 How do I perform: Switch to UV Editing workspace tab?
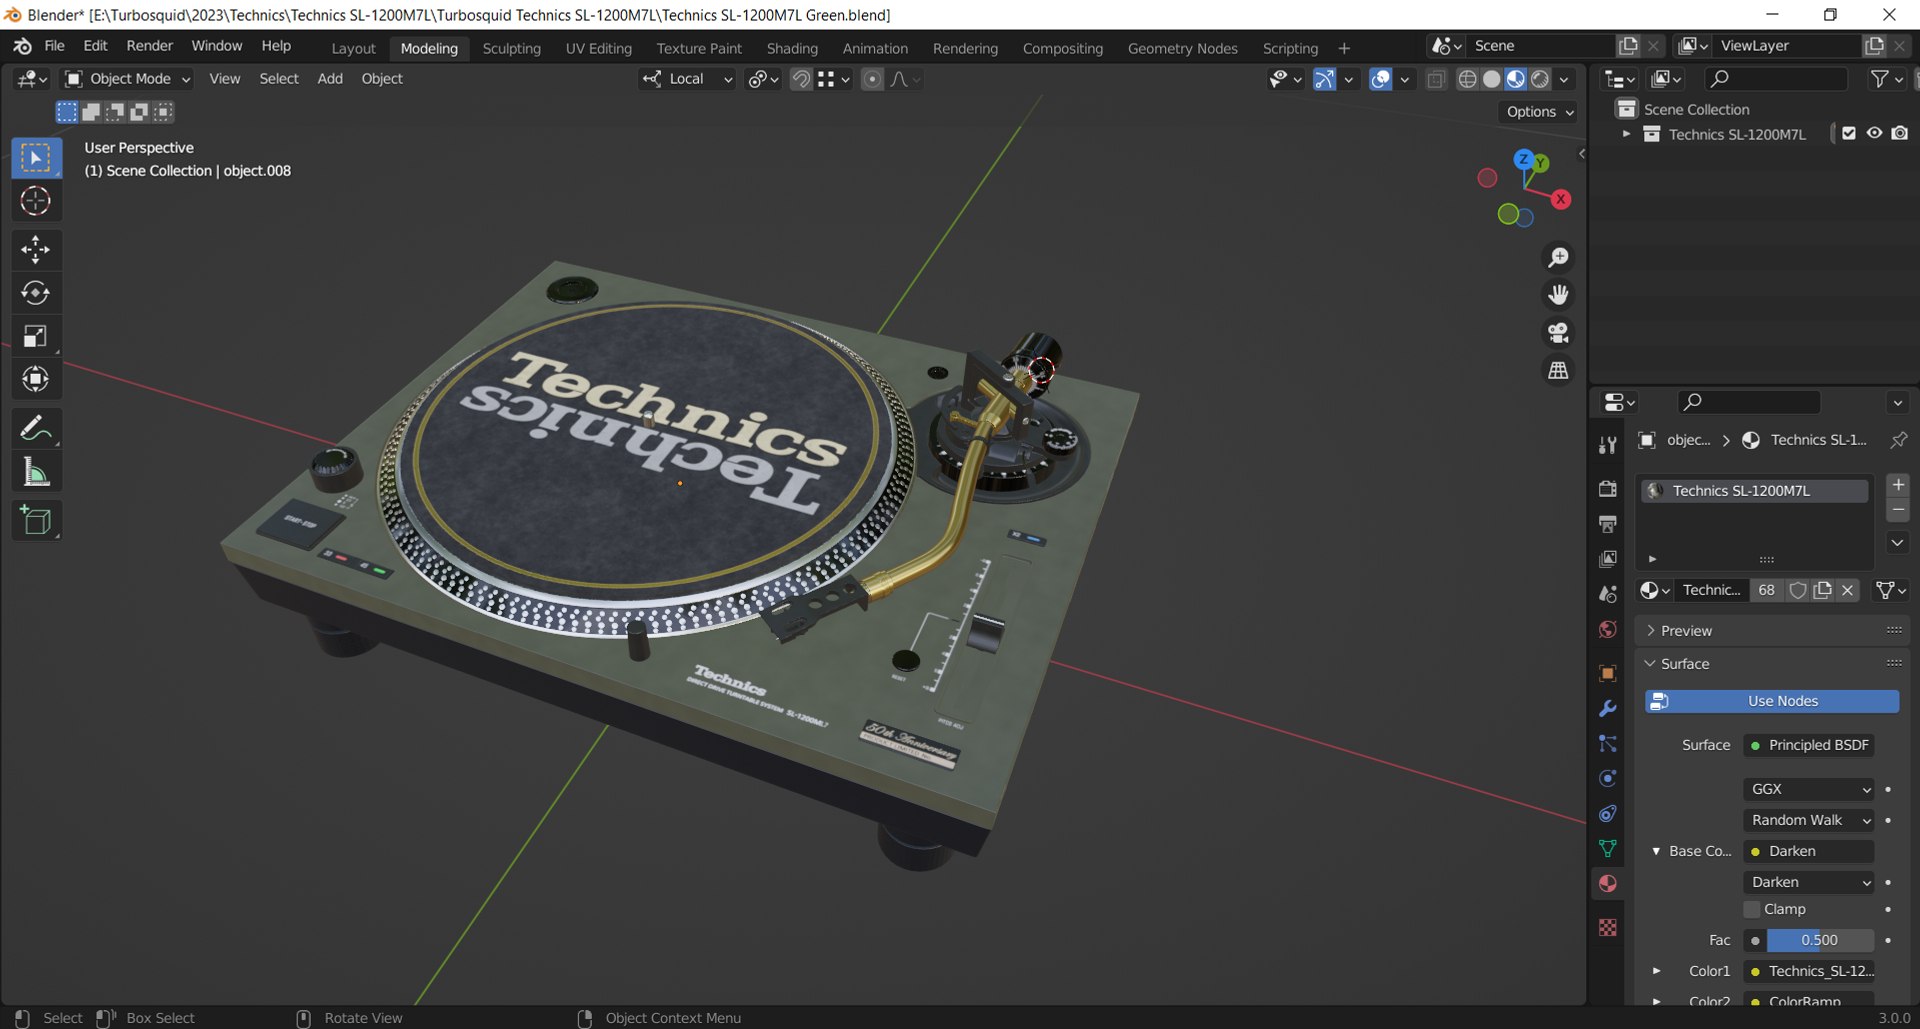pos(598,48)
